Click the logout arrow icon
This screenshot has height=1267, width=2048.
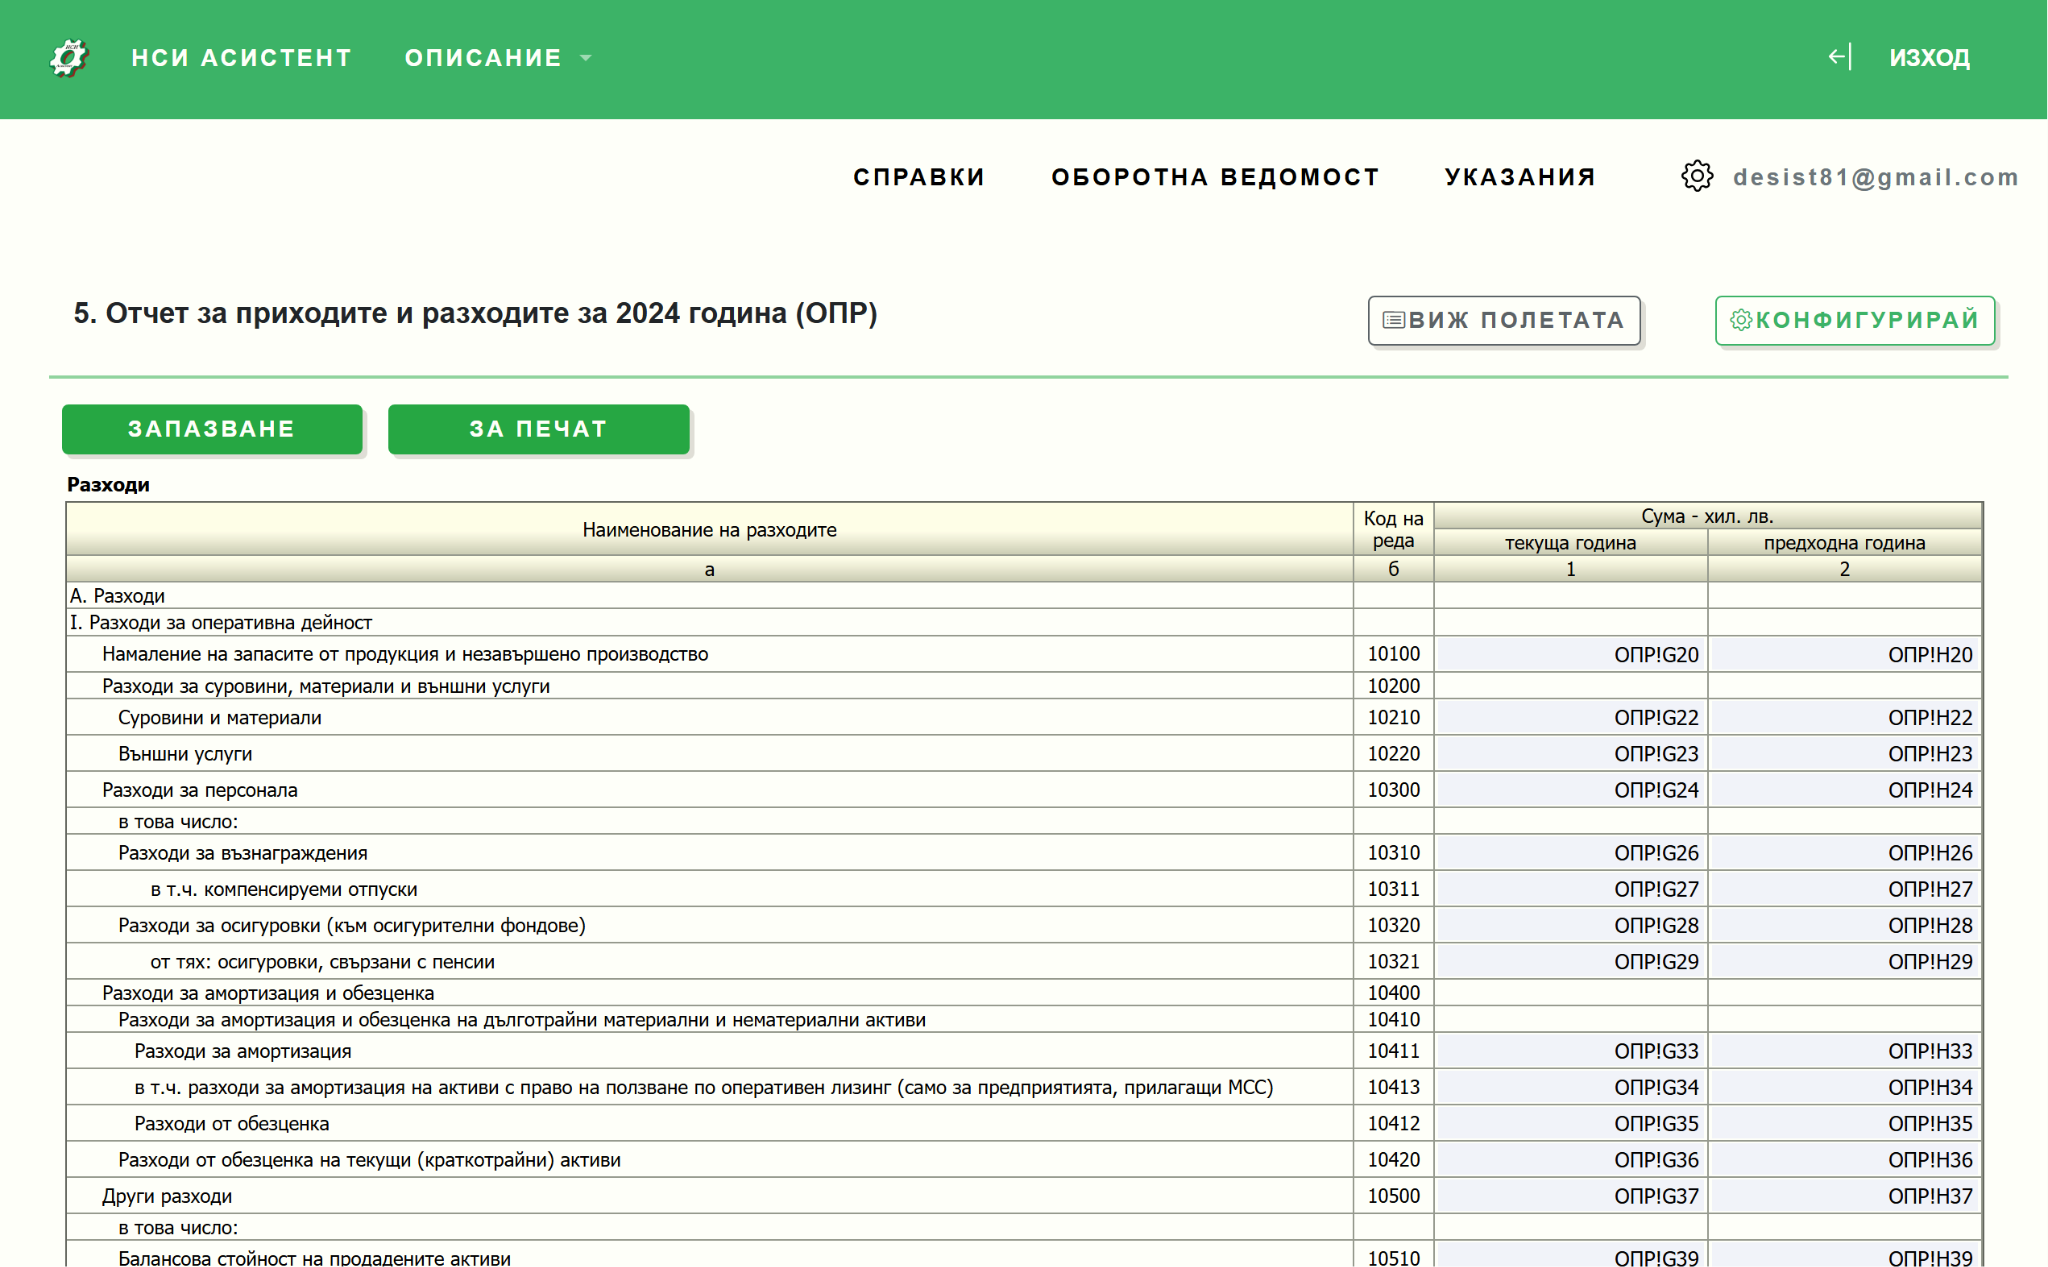(1839, 57)
